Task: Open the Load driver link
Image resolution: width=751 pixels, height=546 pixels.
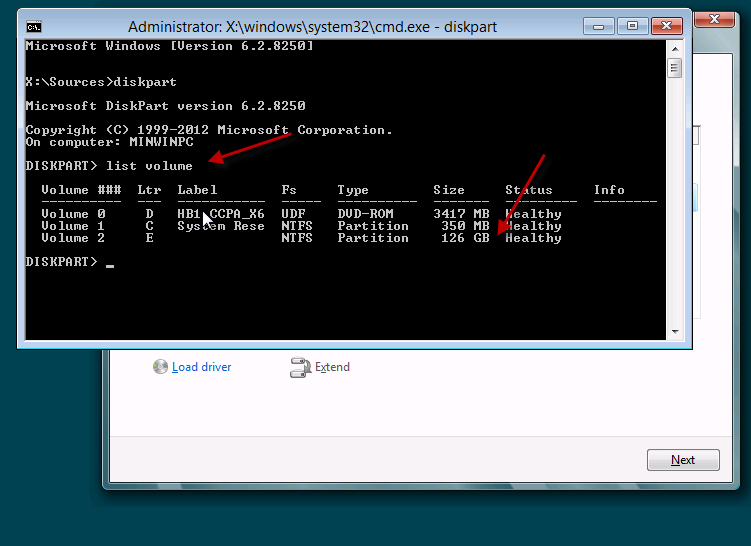Action: 201,367
